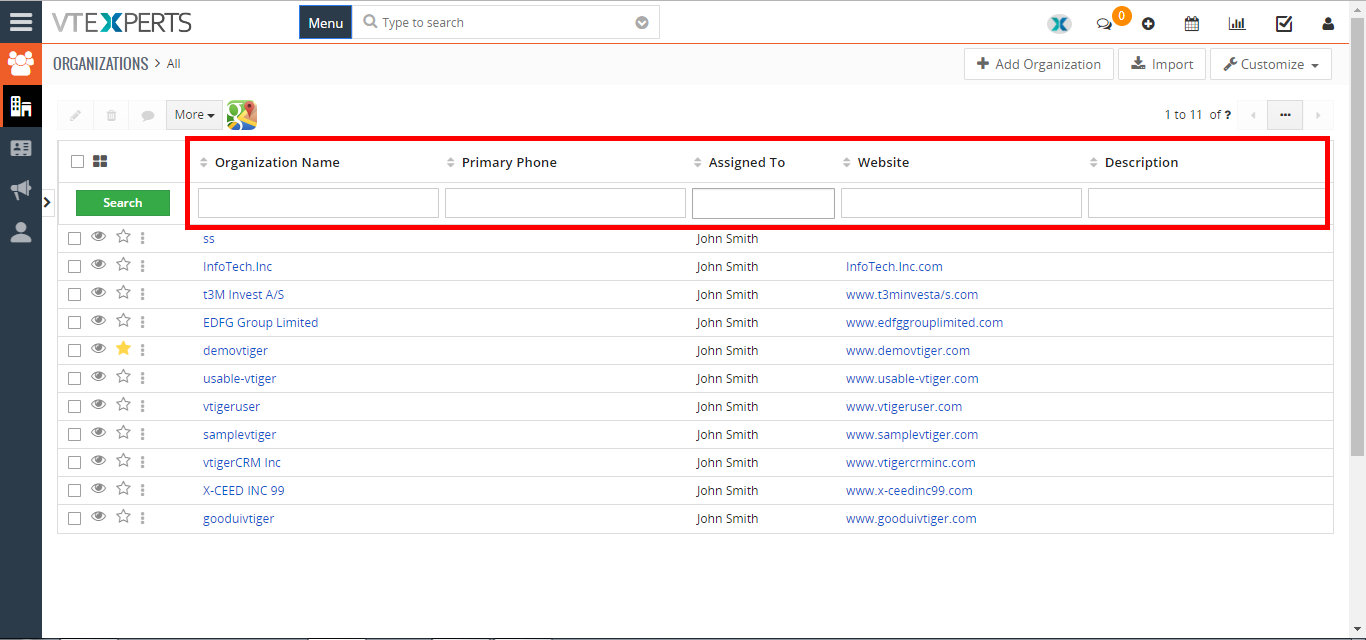Open the hamburger menu at top left
The height and width of the screenshot is (640, 1366).
pyautogui.click(x=21, y=22)
